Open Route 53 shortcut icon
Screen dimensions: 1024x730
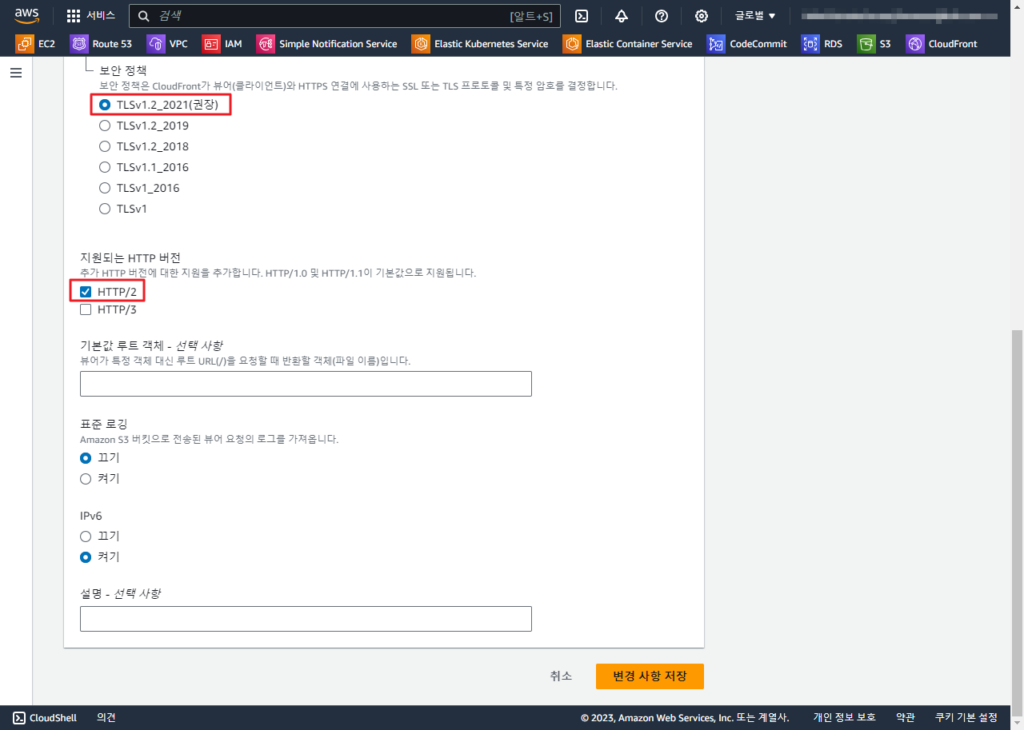coord(79,44)
